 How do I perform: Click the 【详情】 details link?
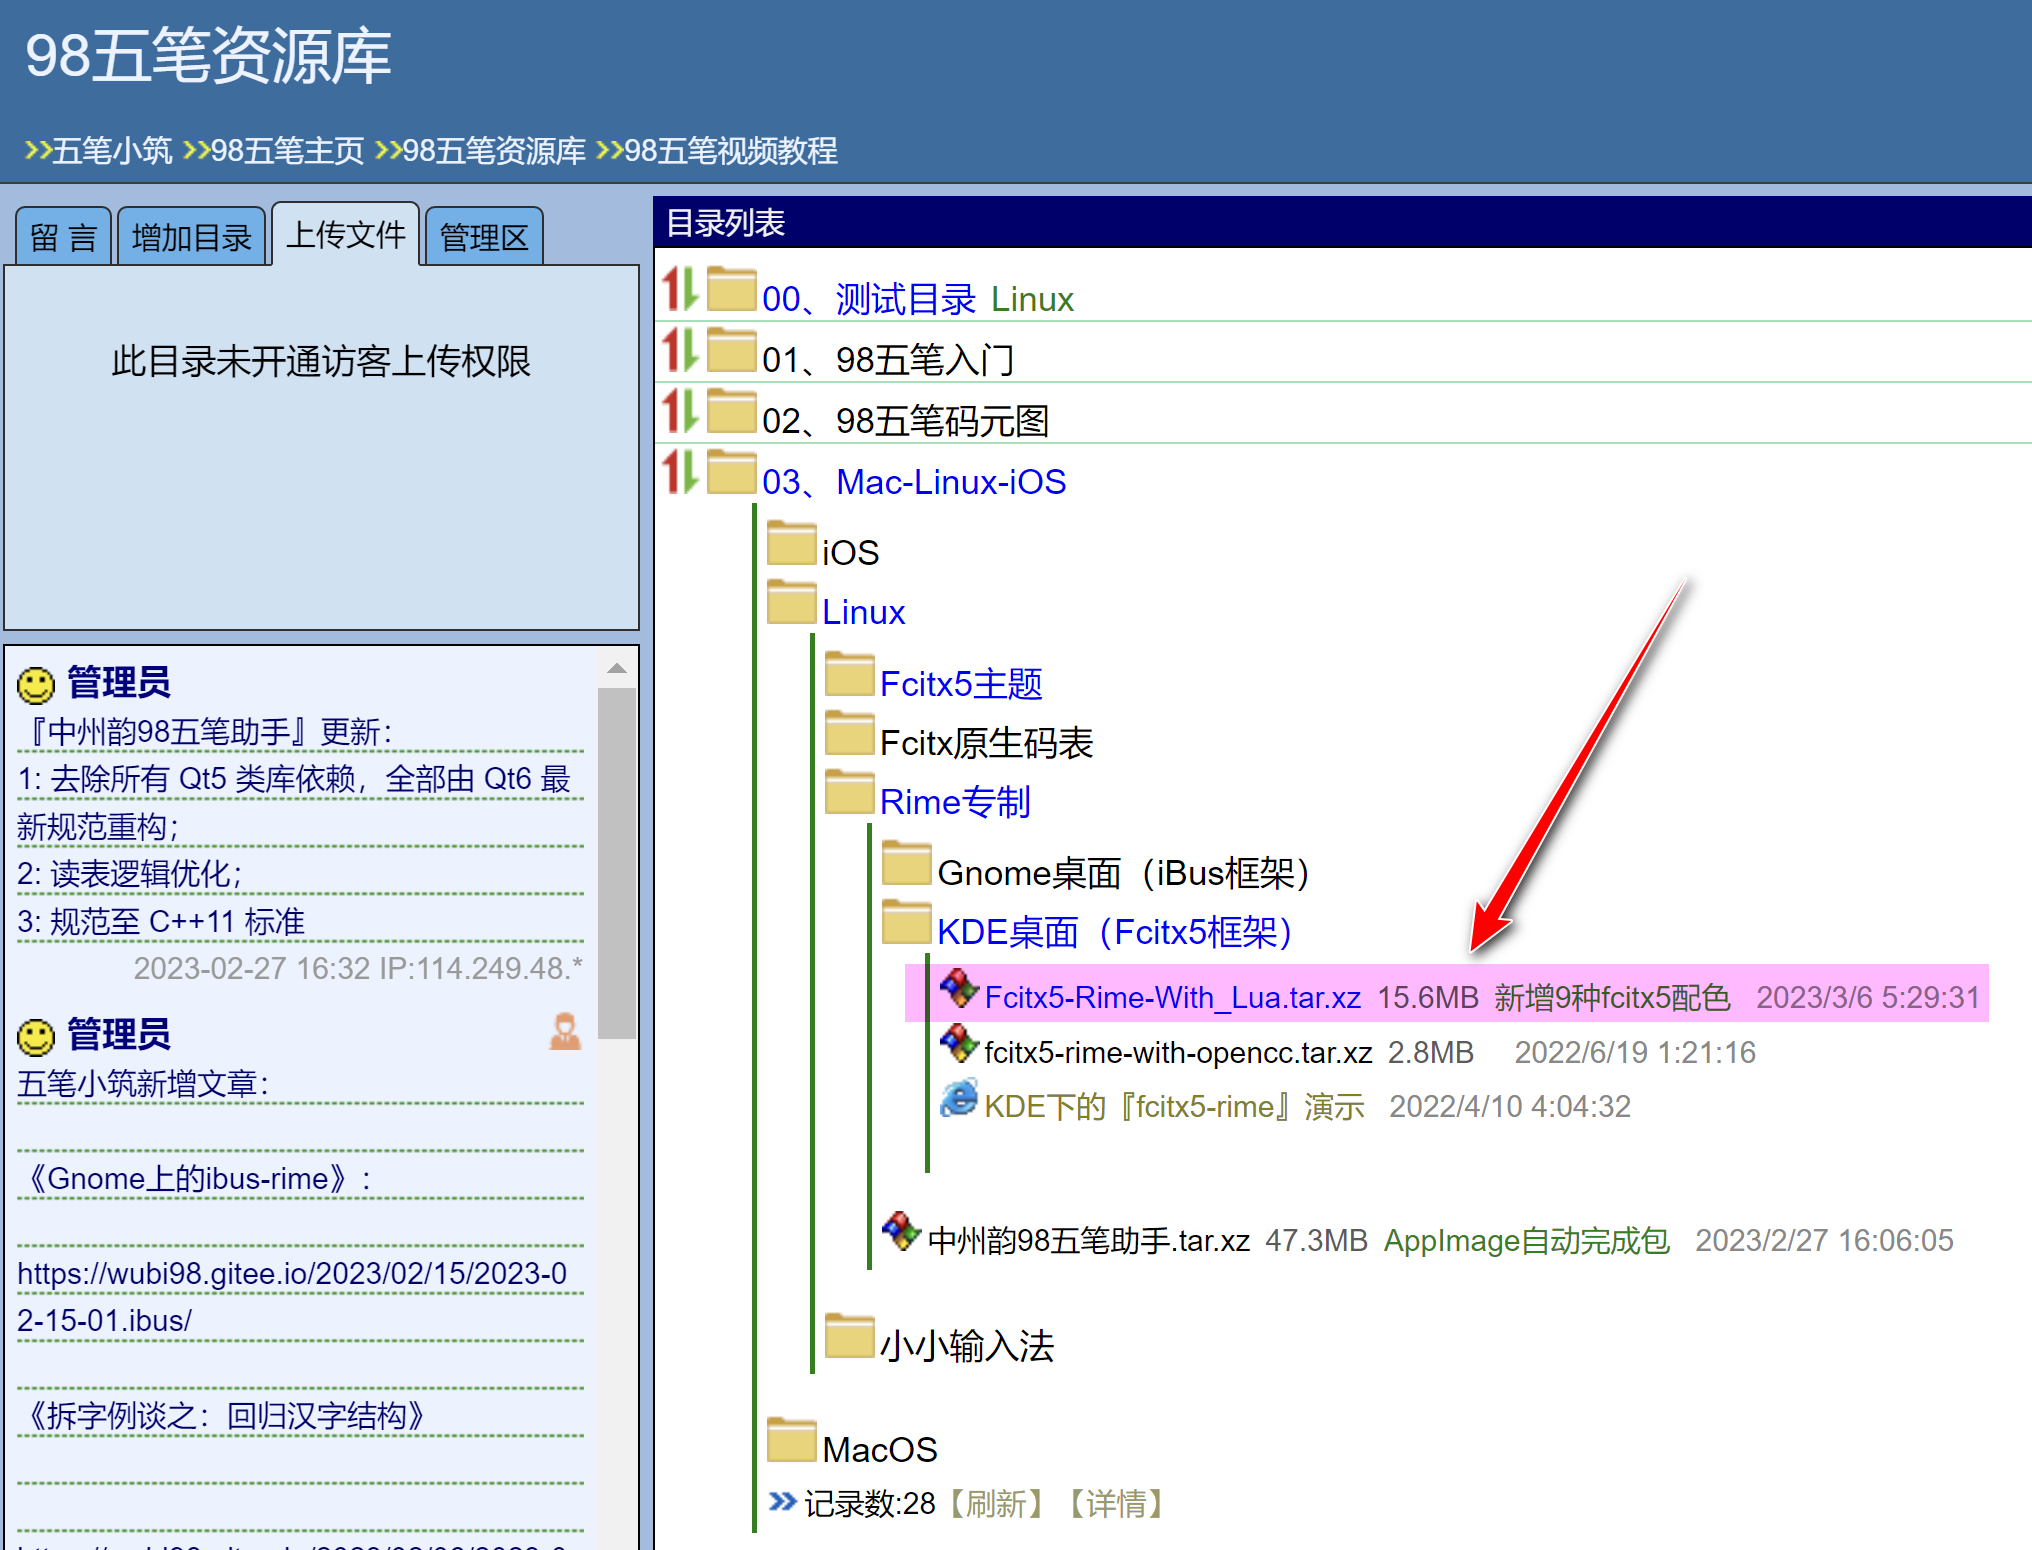click(x=1115, y=1503)
